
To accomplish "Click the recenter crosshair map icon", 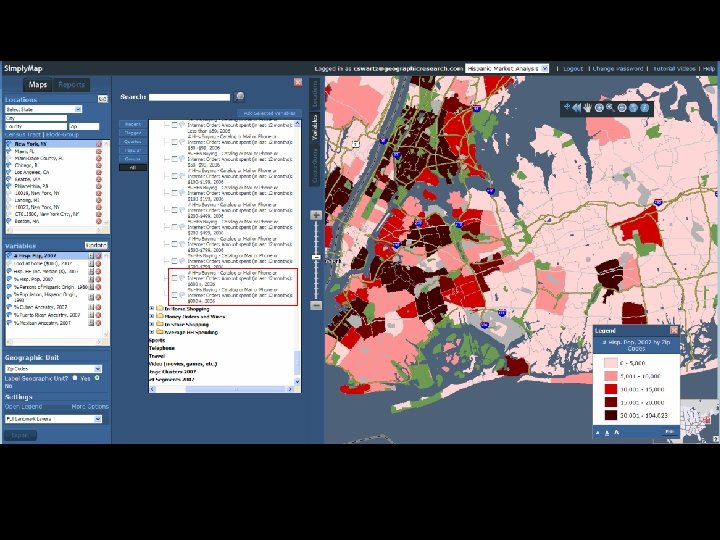I will tap(567, 107).
